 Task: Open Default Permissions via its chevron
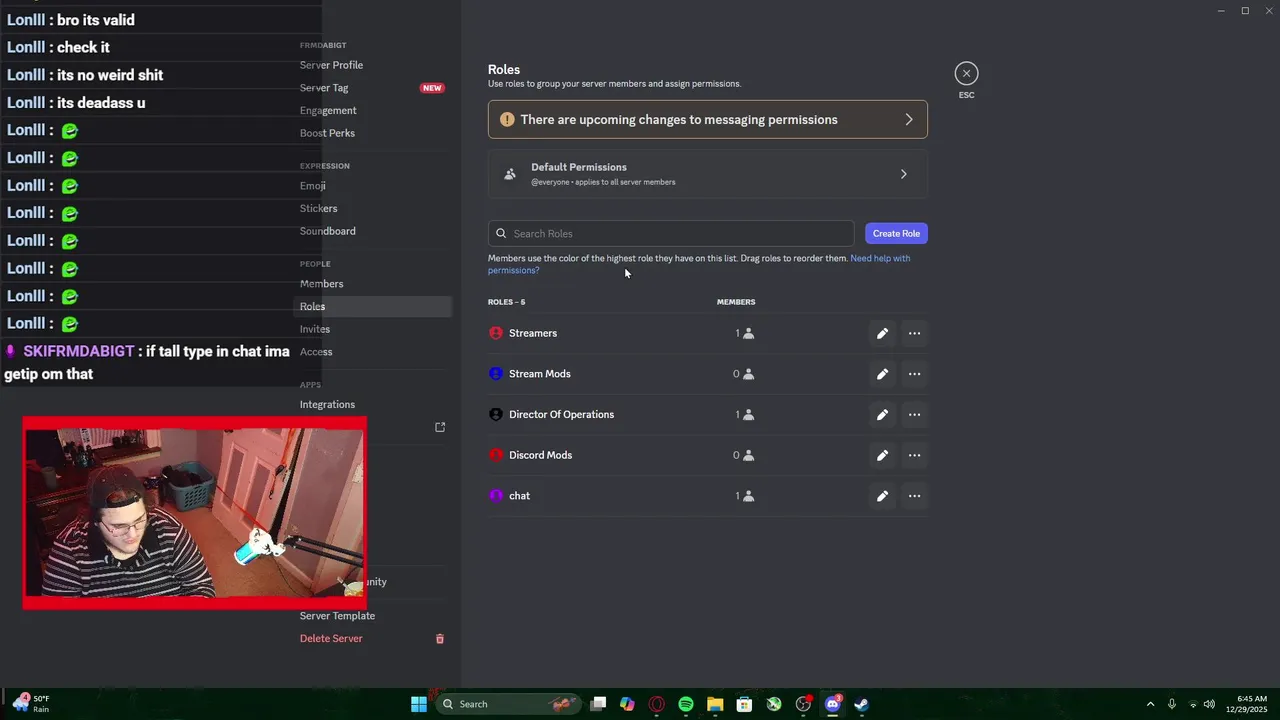pyautogui.click(x=903, y=174)
